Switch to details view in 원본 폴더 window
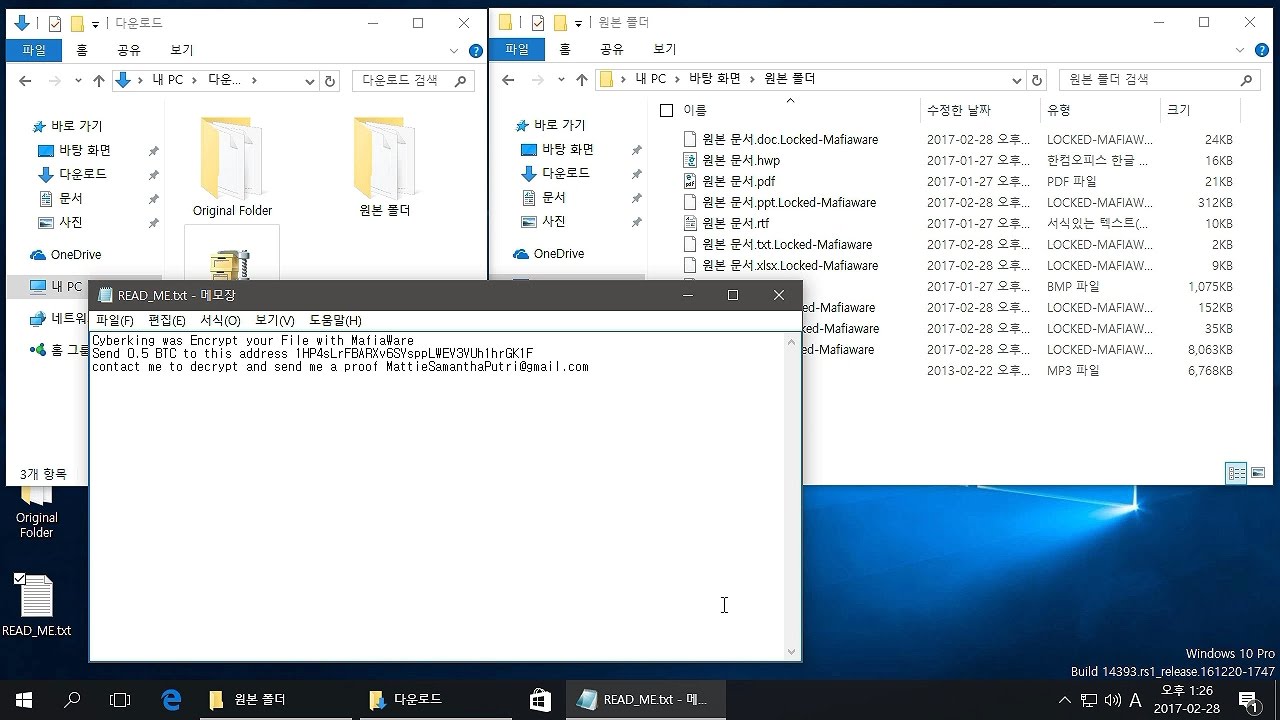Screen dimensions: 1280x720 pyautogui.click(x=1237, y=473)
